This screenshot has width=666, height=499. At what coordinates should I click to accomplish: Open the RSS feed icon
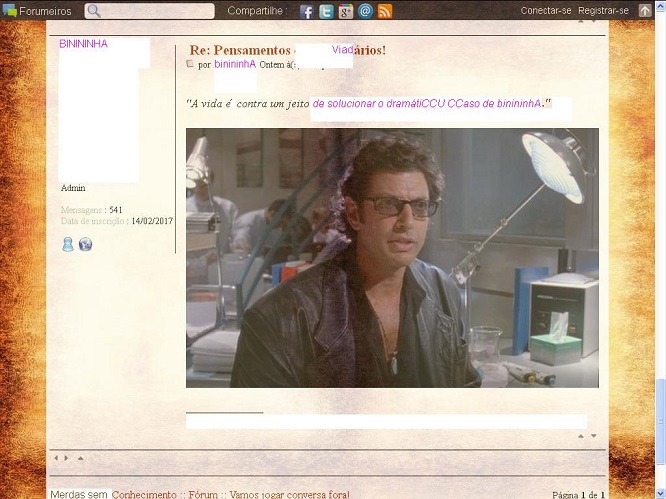(x=385, y=11)
